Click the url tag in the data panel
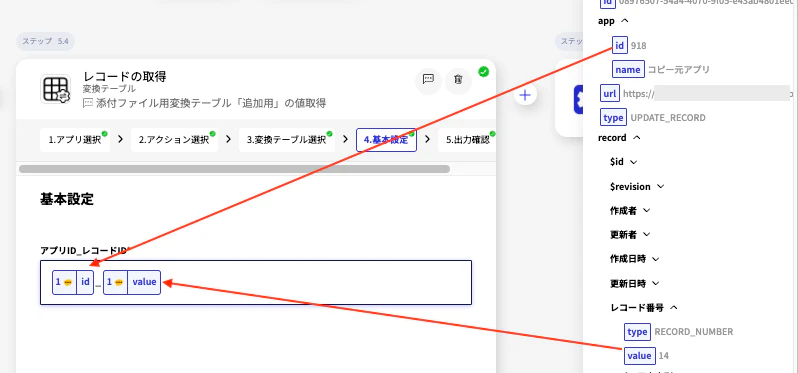The image size is (798, 373). [x=610, y=94]
